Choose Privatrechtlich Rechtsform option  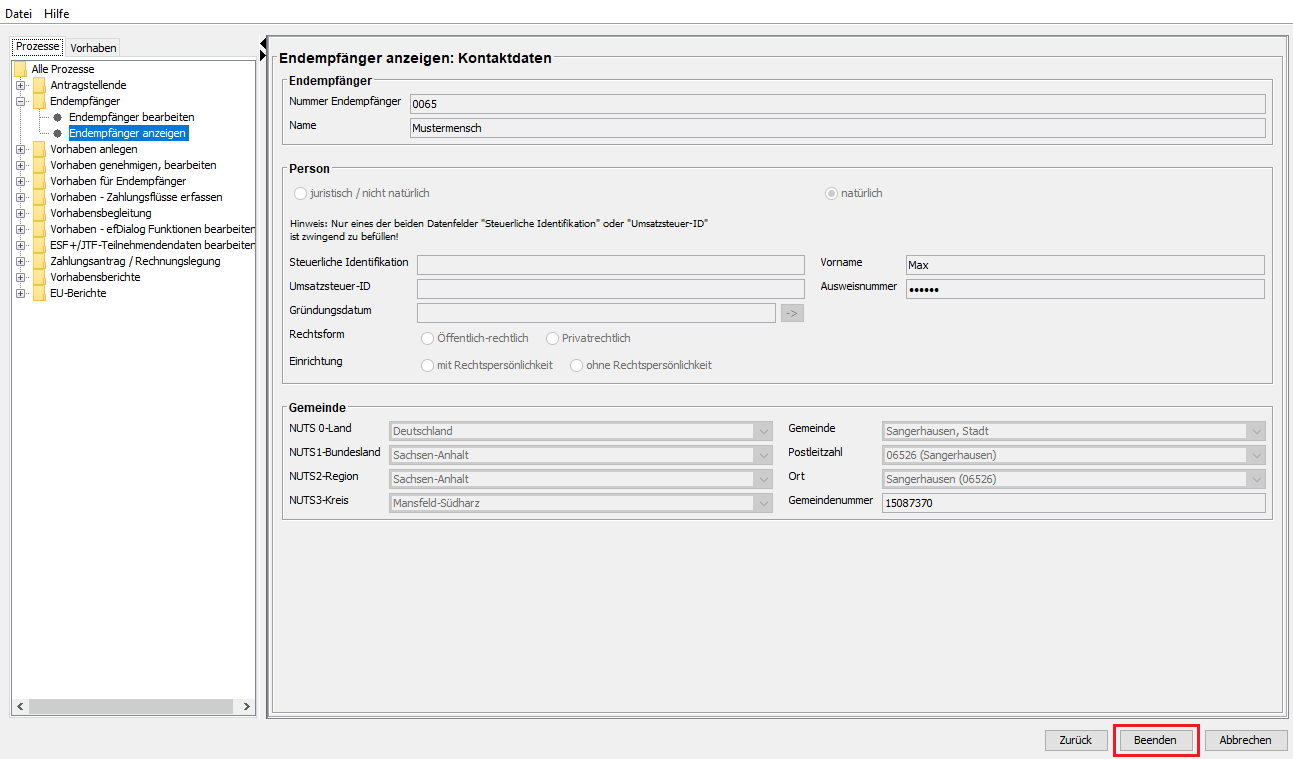click(553, 338)
